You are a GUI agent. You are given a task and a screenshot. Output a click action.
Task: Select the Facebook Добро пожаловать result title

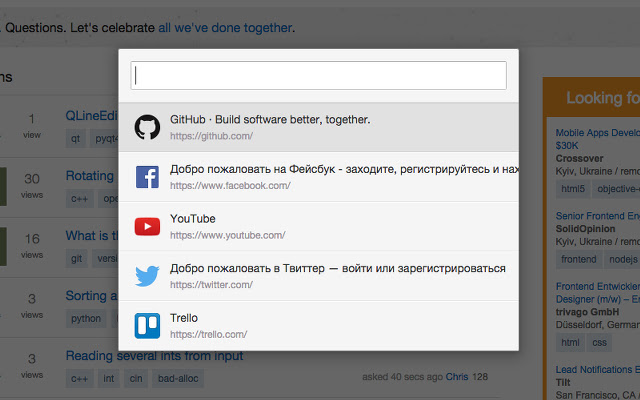click(x=344, y=169)
